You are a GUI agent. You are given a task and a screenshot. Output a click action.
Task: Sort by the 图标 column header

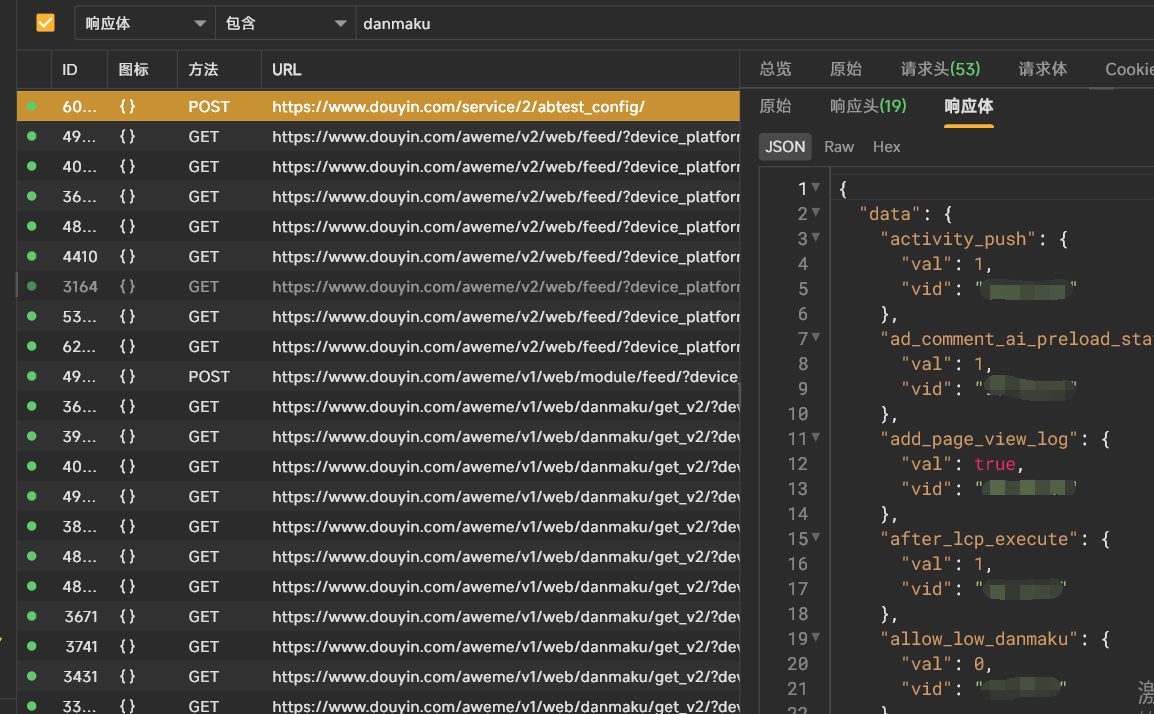pyautogui.click(x=133, y=69)
